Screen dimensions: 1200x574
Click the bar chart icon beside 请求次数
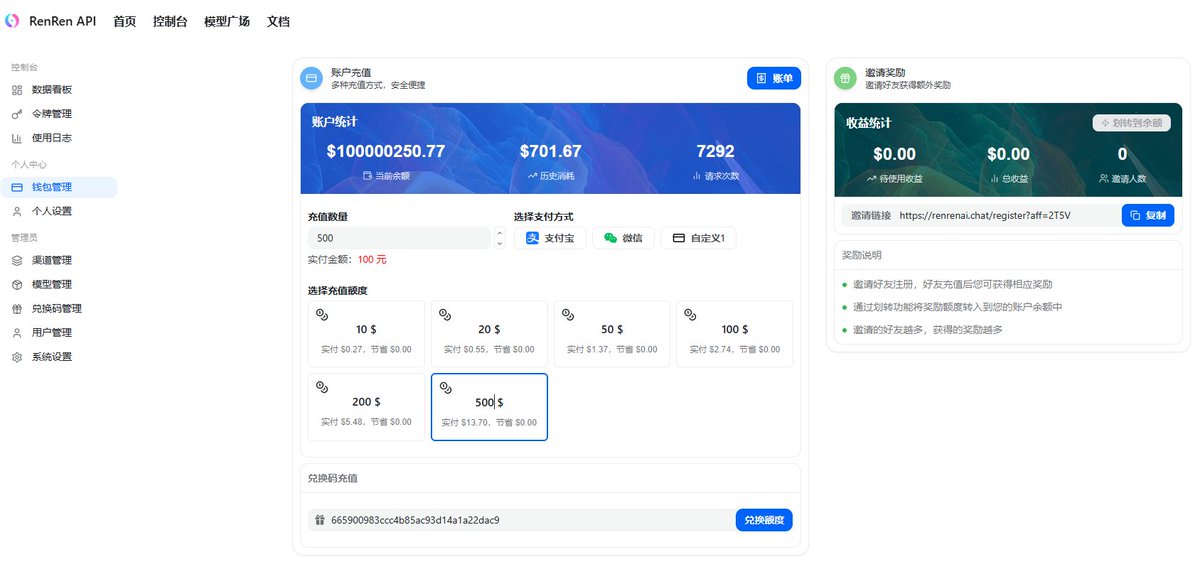[696, 175]
